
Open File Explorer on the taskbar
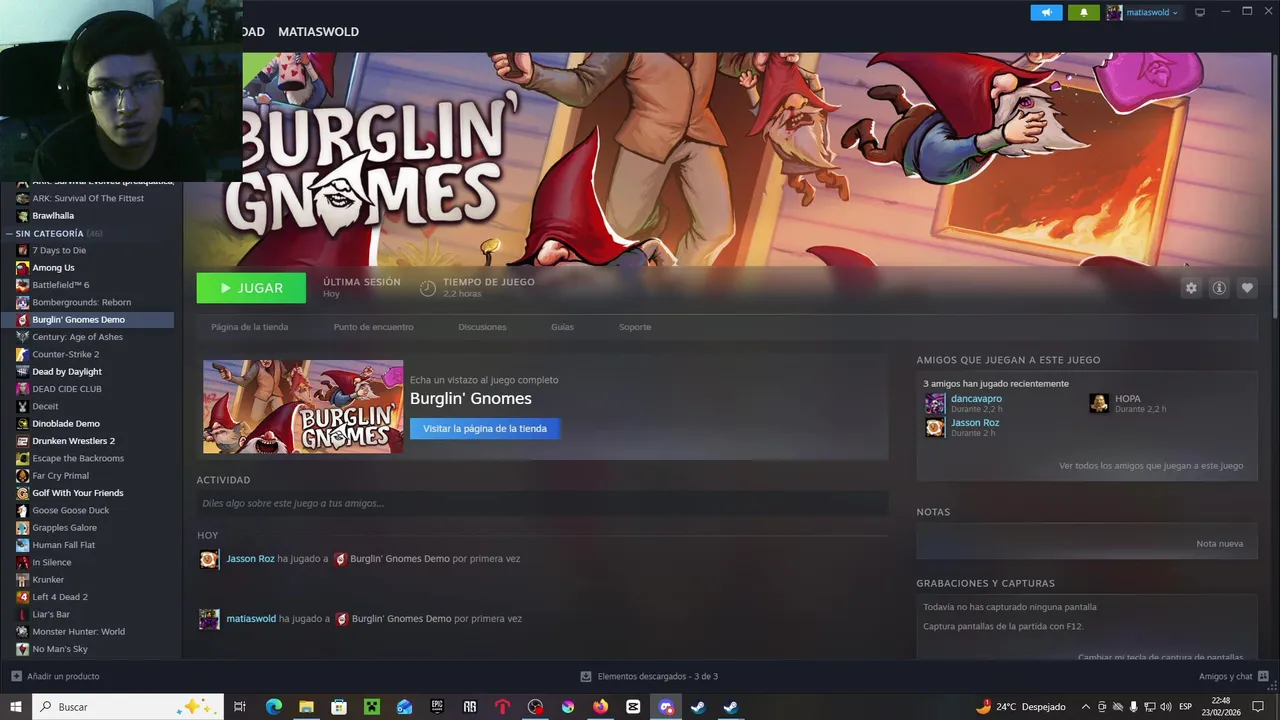(306, 707)
